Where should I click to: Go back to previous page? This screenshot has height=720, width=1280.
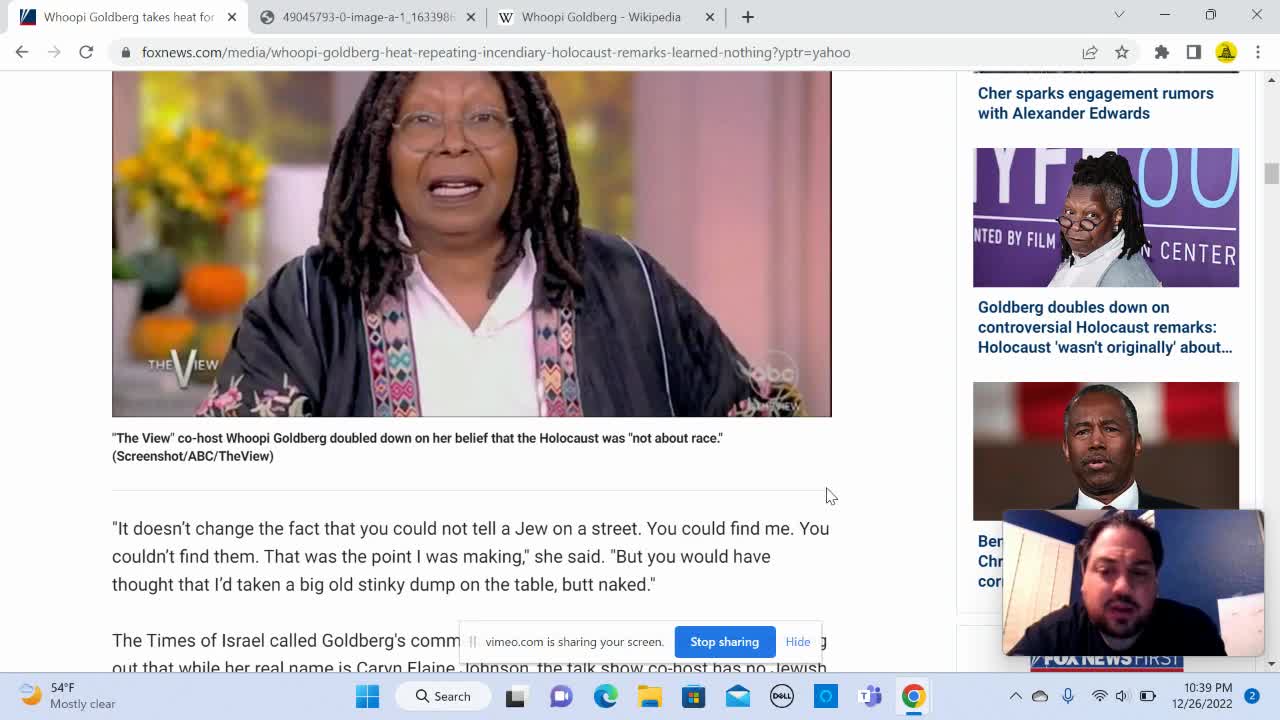[22, 52]
